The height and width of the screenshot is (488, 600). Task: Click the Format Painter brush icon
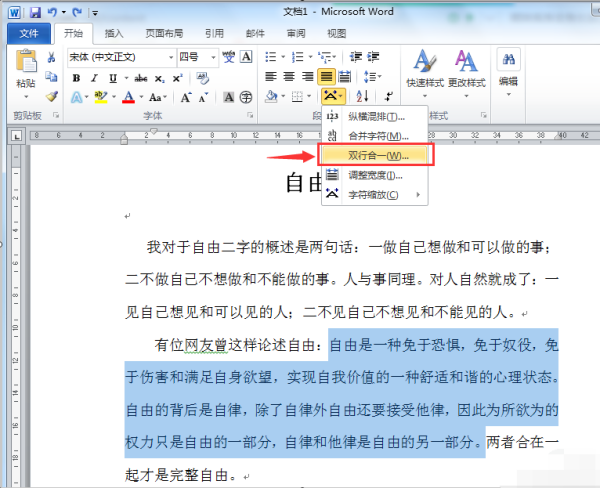click(51, 96)
